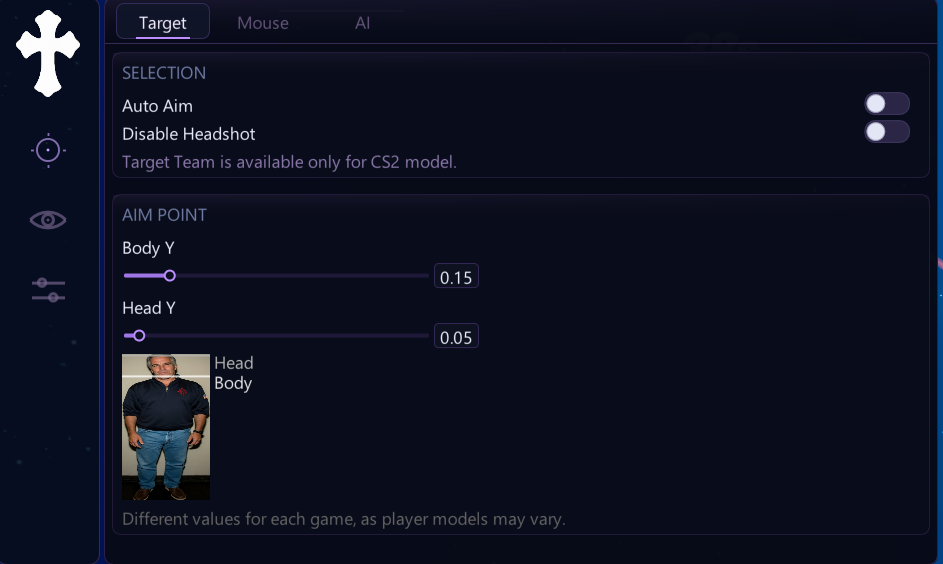Image resolution: width=943 pixels, height=564 pixels.
Task: Toggle the Disable Headshot switch
Action: click(x=886, y=132)
